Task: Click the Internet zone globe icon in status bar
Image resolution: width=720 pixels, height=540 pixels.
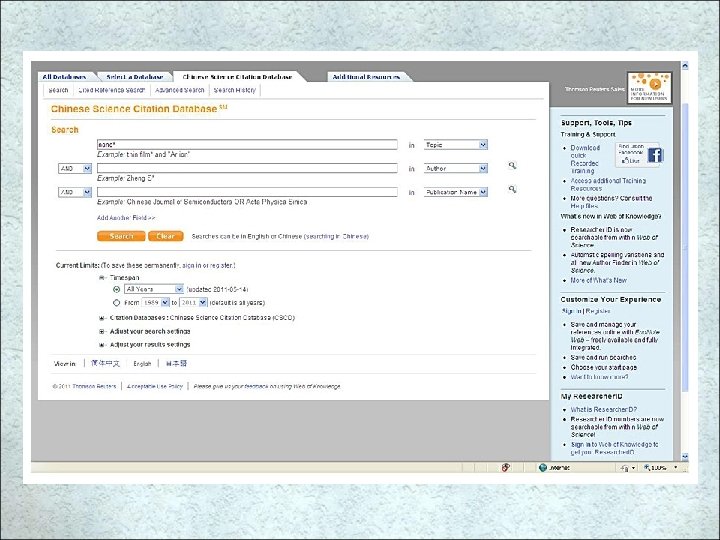Action: tap(543, 467)
